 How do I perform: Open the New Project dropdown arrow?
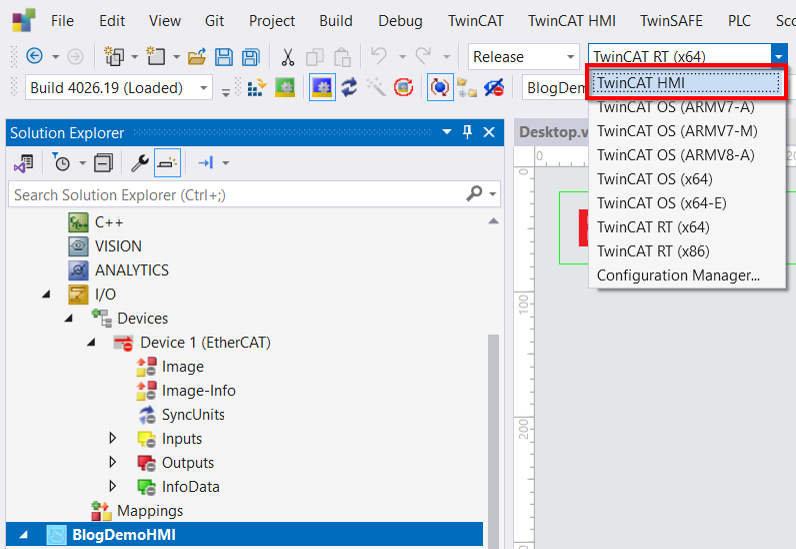pyautogui.click(x=135, y=57)
